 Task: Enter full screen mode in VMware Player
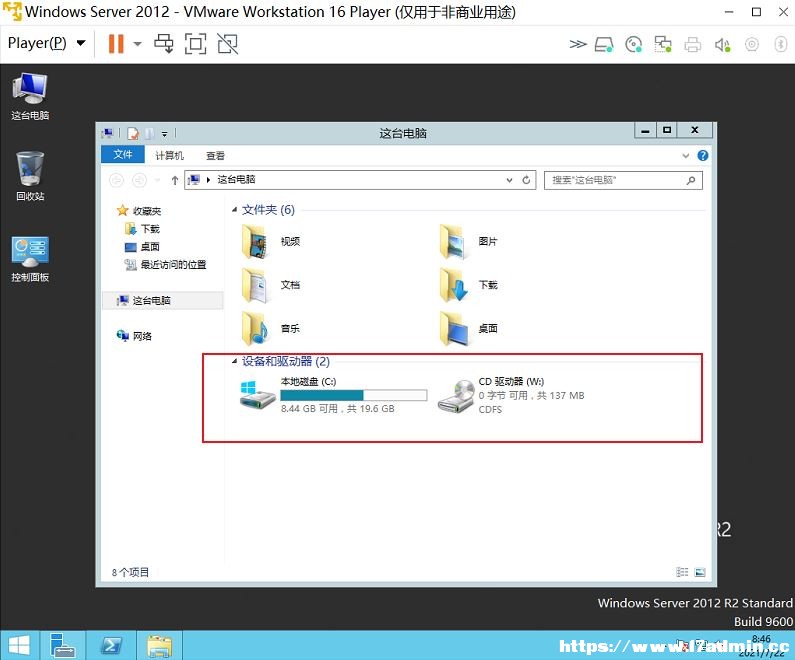click(195, 44)
